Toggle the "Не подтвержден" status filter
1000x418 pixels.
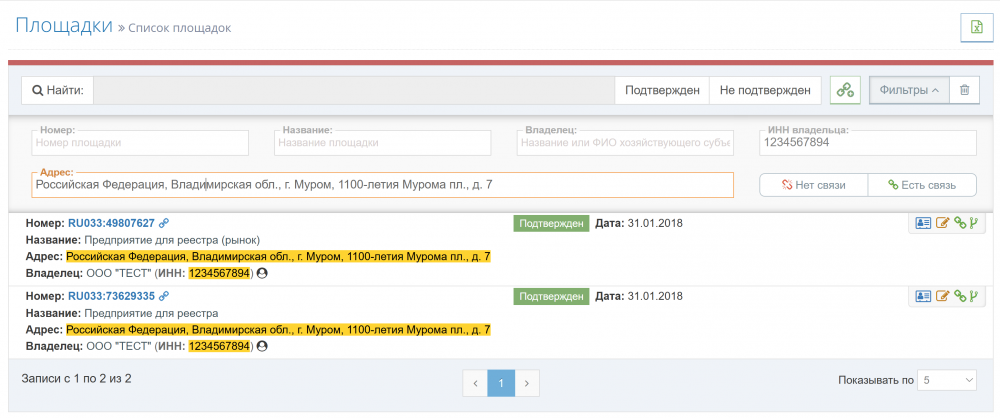[765, 90]
